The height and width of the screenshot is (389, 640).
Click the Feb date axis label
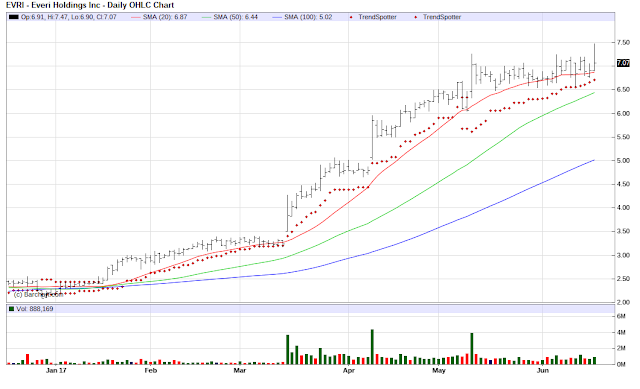(x=151, y=371)
